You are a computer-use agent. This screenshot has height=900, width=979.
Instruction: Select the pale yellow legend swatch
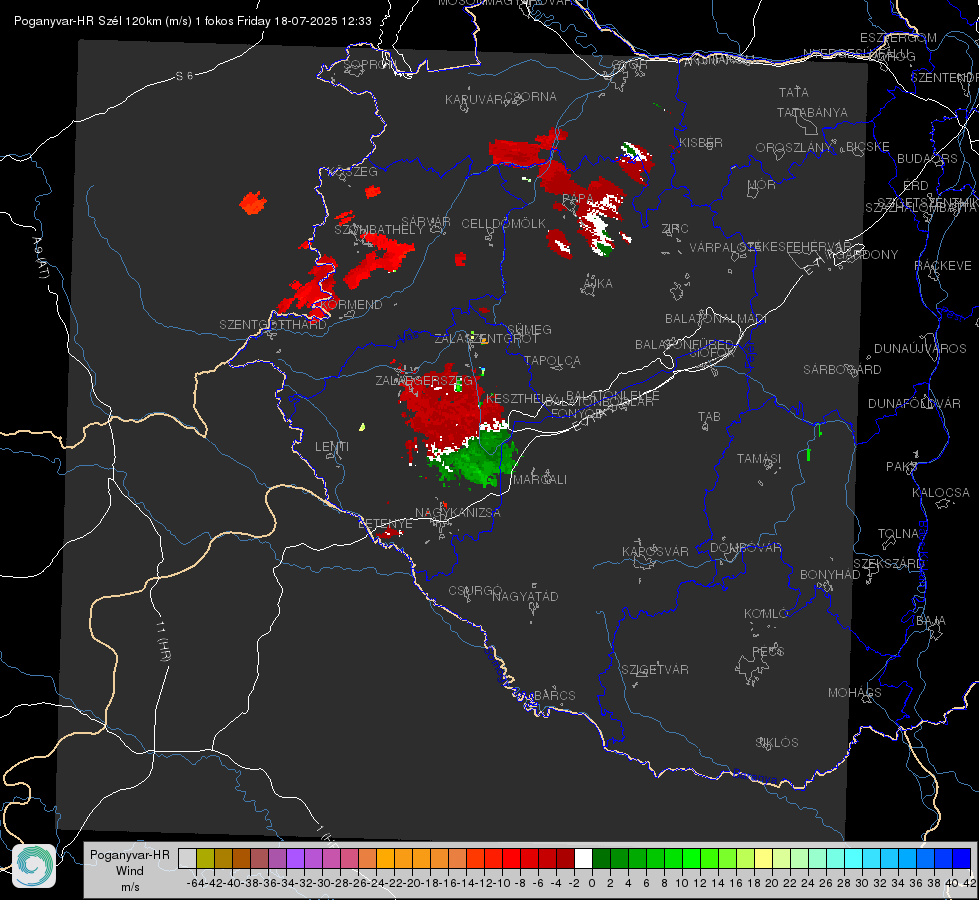[763, 858]
